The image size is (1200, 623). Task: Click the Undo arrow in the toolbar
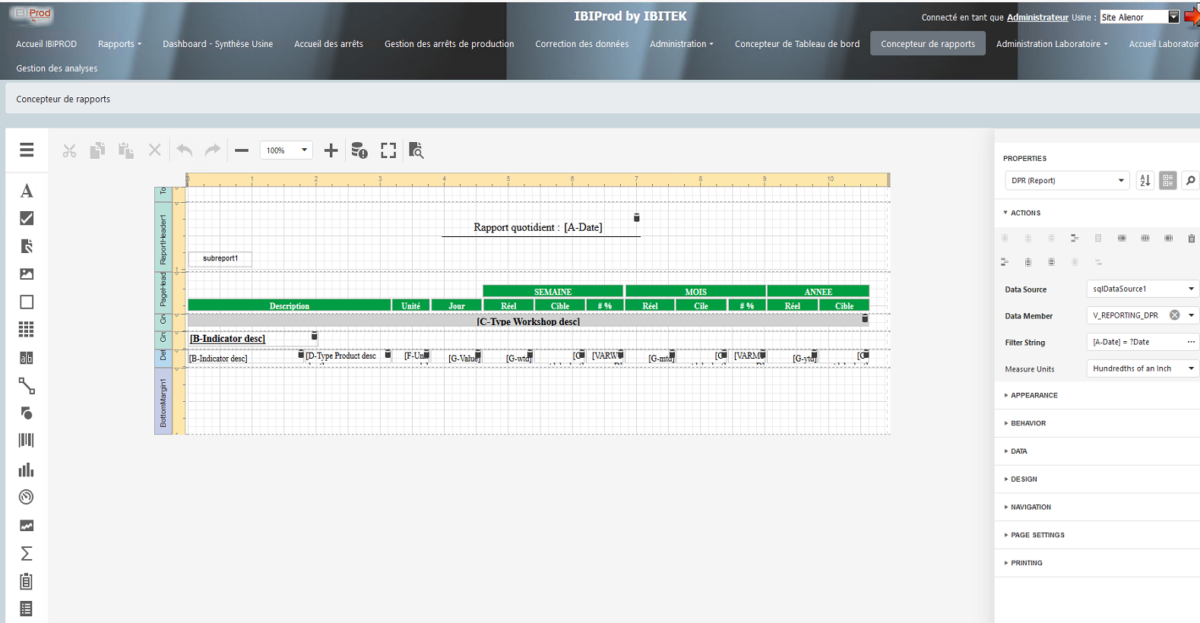click(x=184, y=150)
